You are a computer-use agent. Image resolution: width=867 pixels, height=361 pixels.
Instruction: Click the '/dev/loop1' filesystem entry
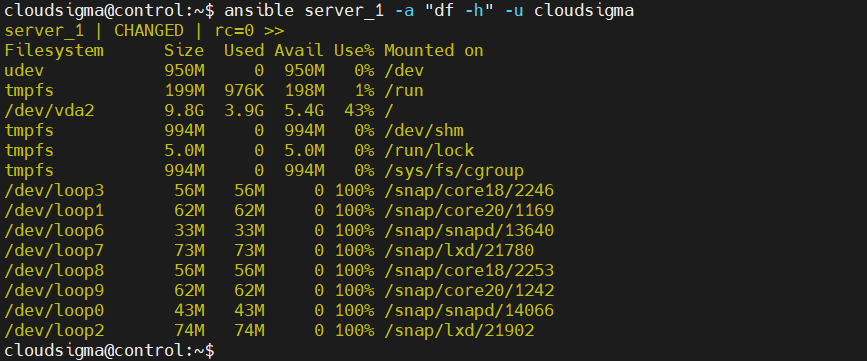point(54,211)
